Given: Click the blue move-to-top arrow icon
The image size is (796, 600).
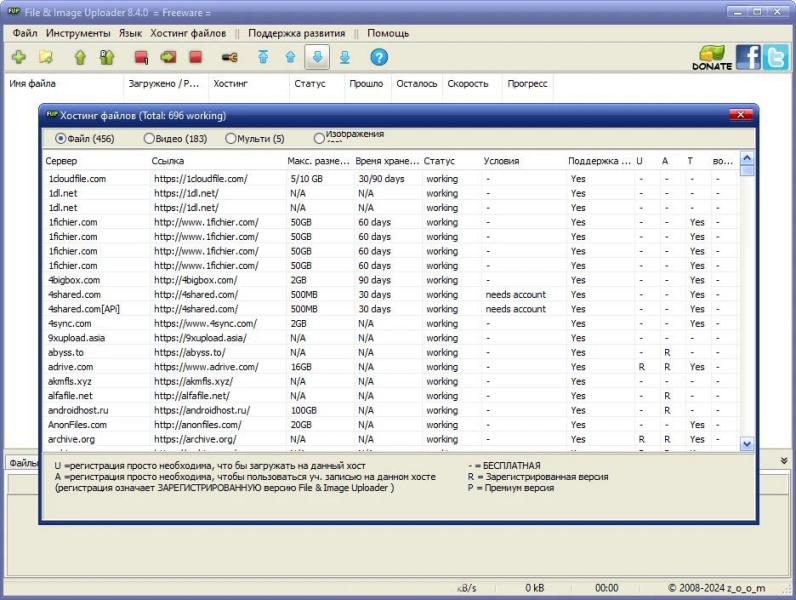Looking at the screenshot, I should [x=263, y=57].
